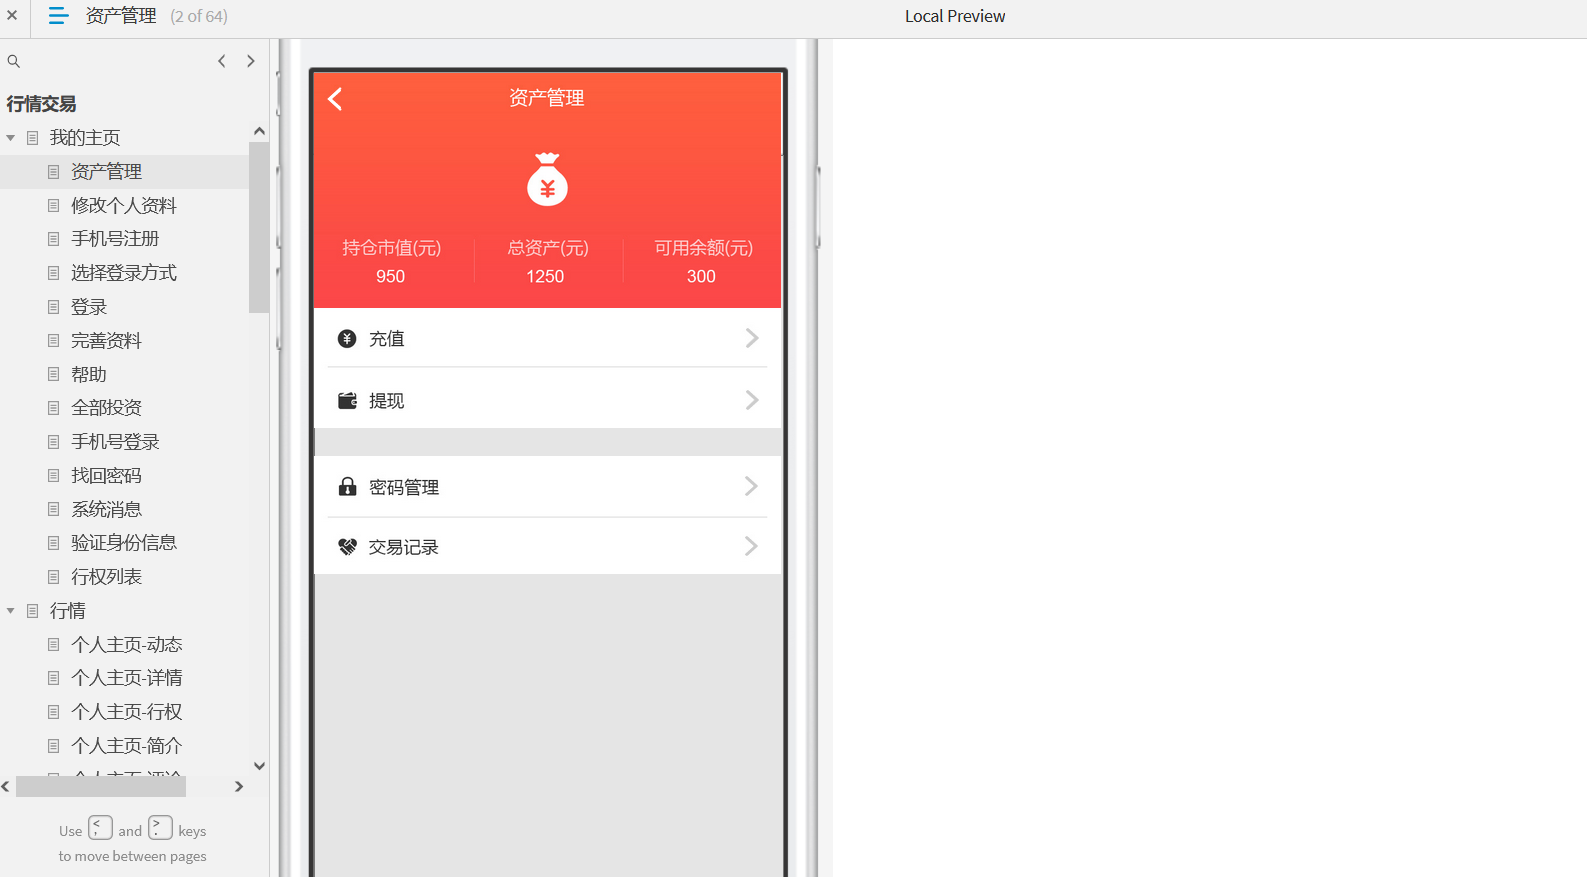Click page icon beside 修改个人资料
The image size is (1587, 877).
click(54, 206)
